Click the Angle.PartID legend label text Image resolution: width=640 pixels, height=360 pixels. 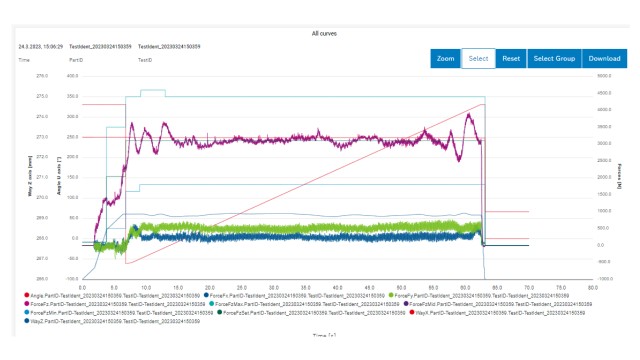pos(115,296)
